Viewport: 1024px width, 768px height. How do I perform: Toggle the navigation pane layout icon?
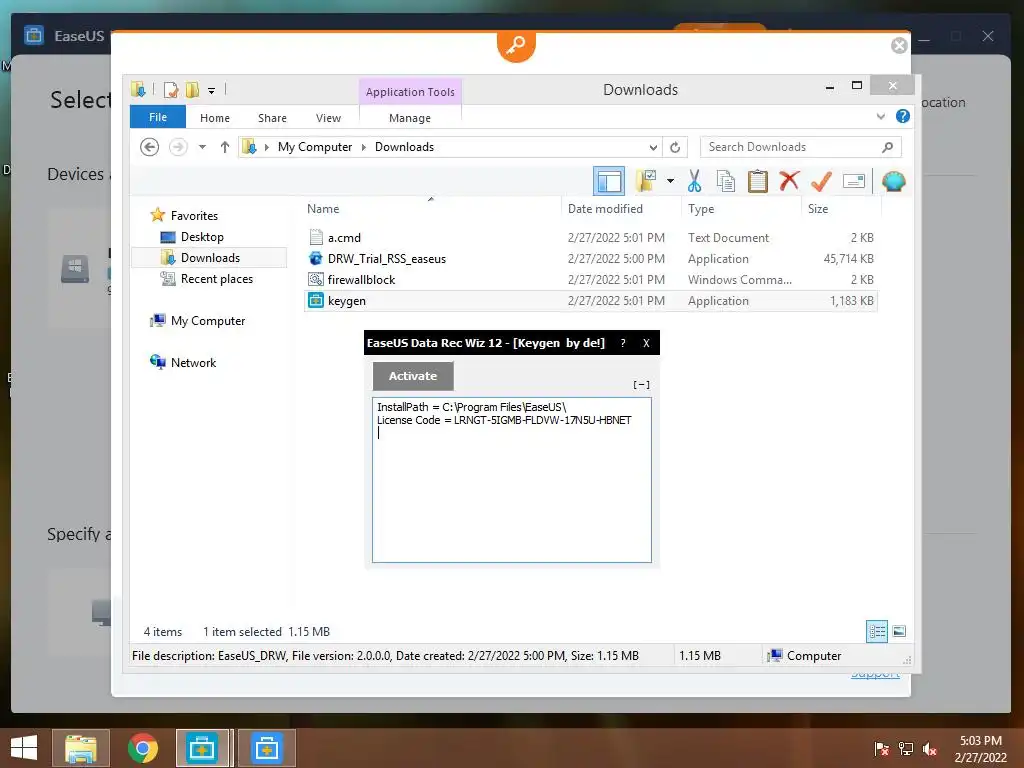click(x=609, y=181)
